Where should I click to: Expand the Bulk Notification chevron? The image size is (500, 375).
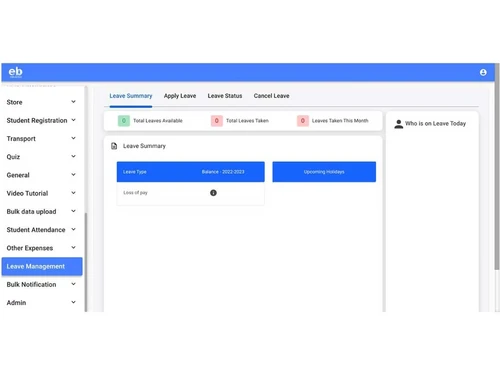(x=73, y=284)
